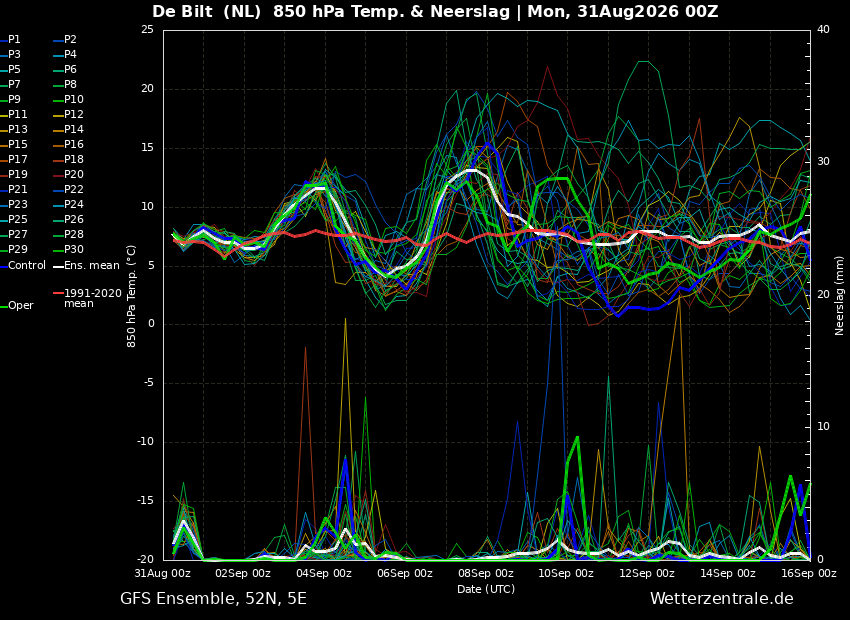
Task: Click the 15 temperature axis tick
Action: [x=147, y=148]
